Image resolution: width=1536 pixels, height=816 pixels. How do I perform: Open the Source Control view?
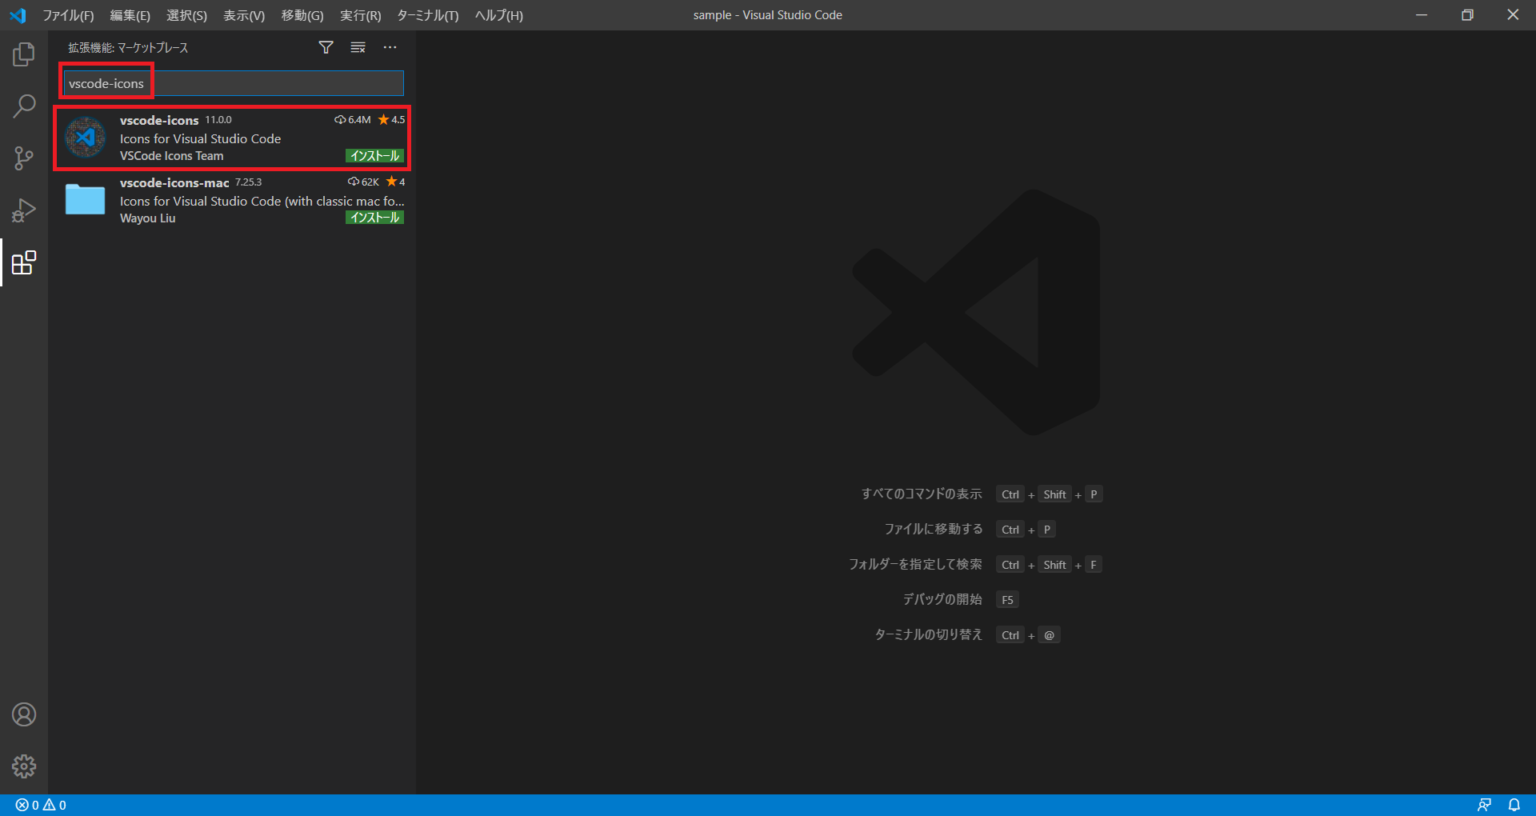pos(23,158)
